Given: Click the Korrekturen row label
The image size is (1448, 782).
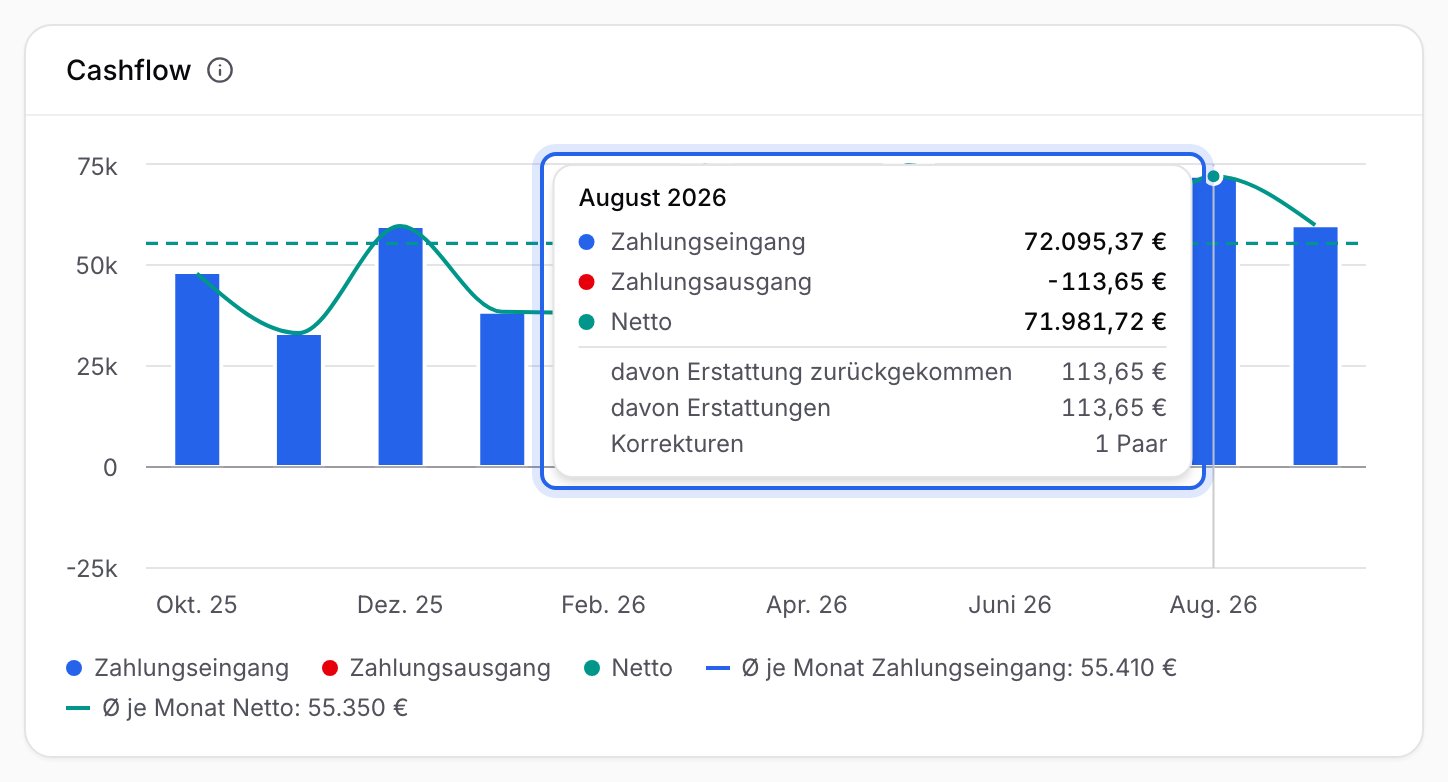Looking at the screenshot, I should [x=677, y=444].
